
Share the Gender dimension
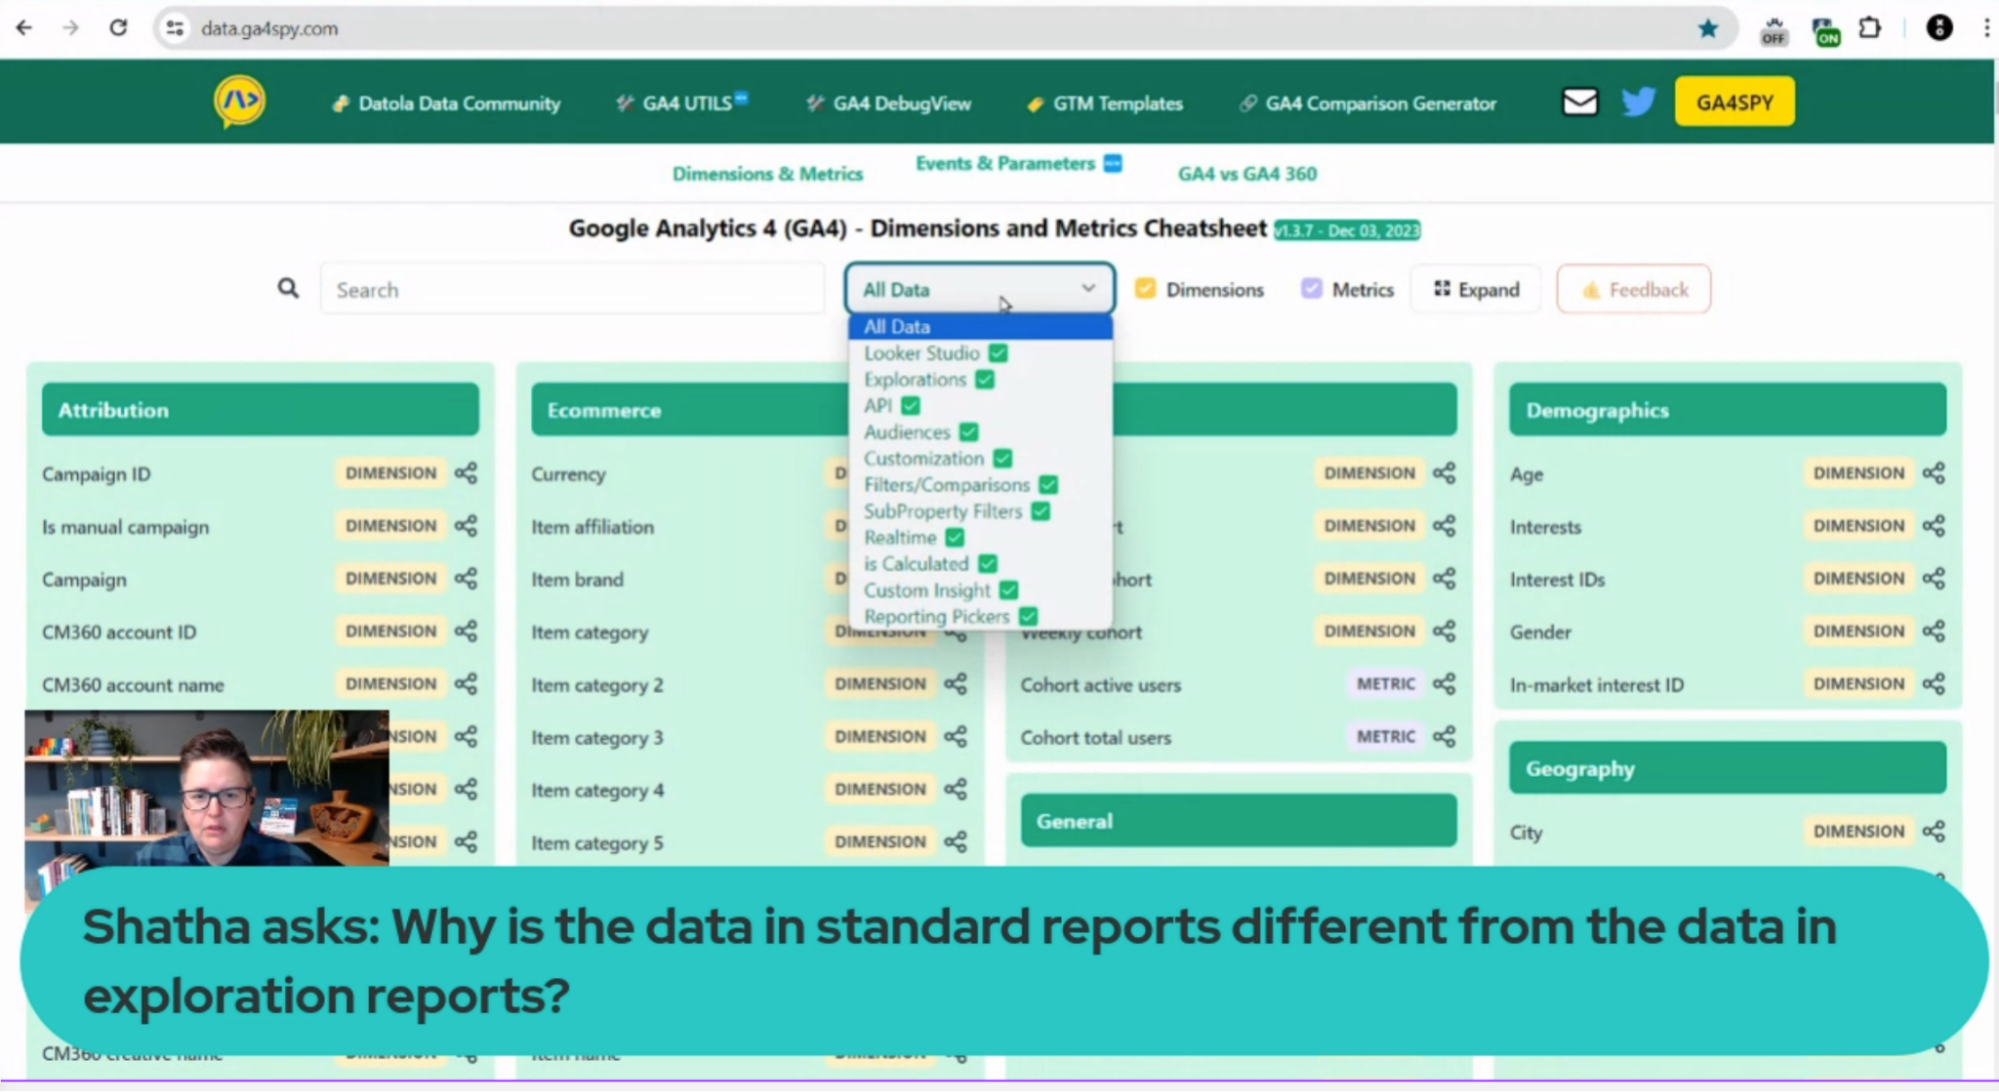(1934, 631)
